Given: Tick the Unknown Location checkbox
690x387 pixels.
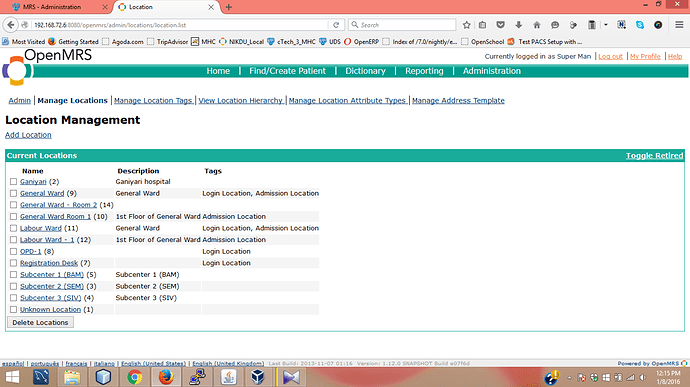Looking at the screenshot, I should click(x=13, y=310).
